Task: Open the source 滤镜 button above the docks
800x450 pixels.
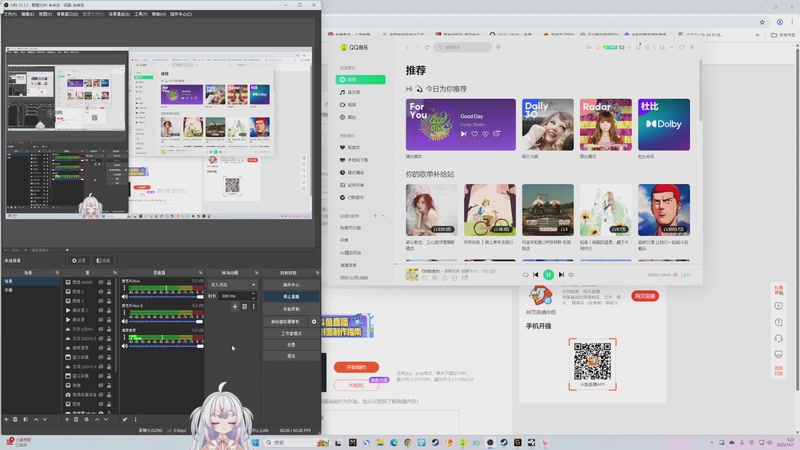Action: click(x=103, y=260)
